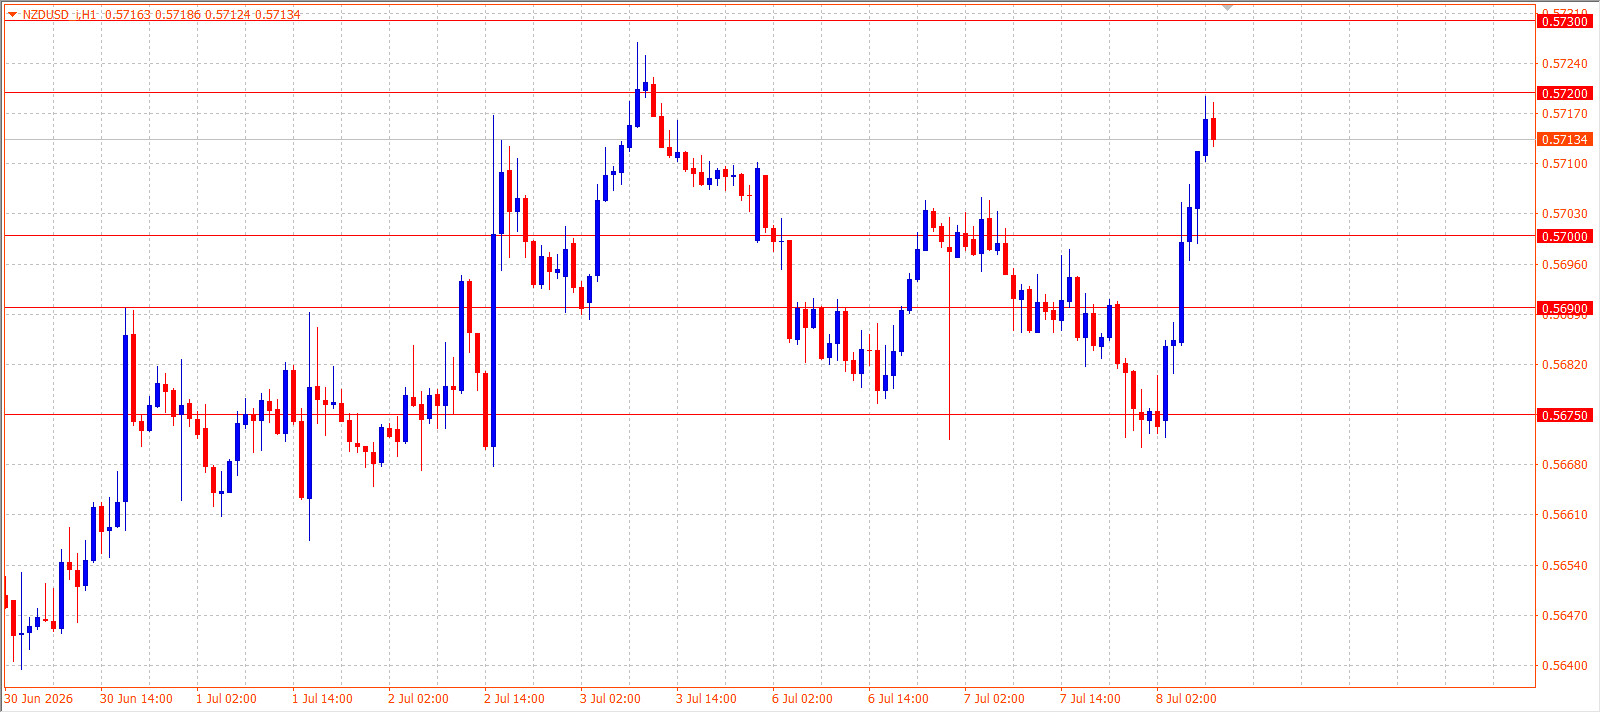Image resolution: width=1601 pixels, height=713 pixels.
Task: Click the 3 Jul 02:00 time label
Action: point(610,699)
